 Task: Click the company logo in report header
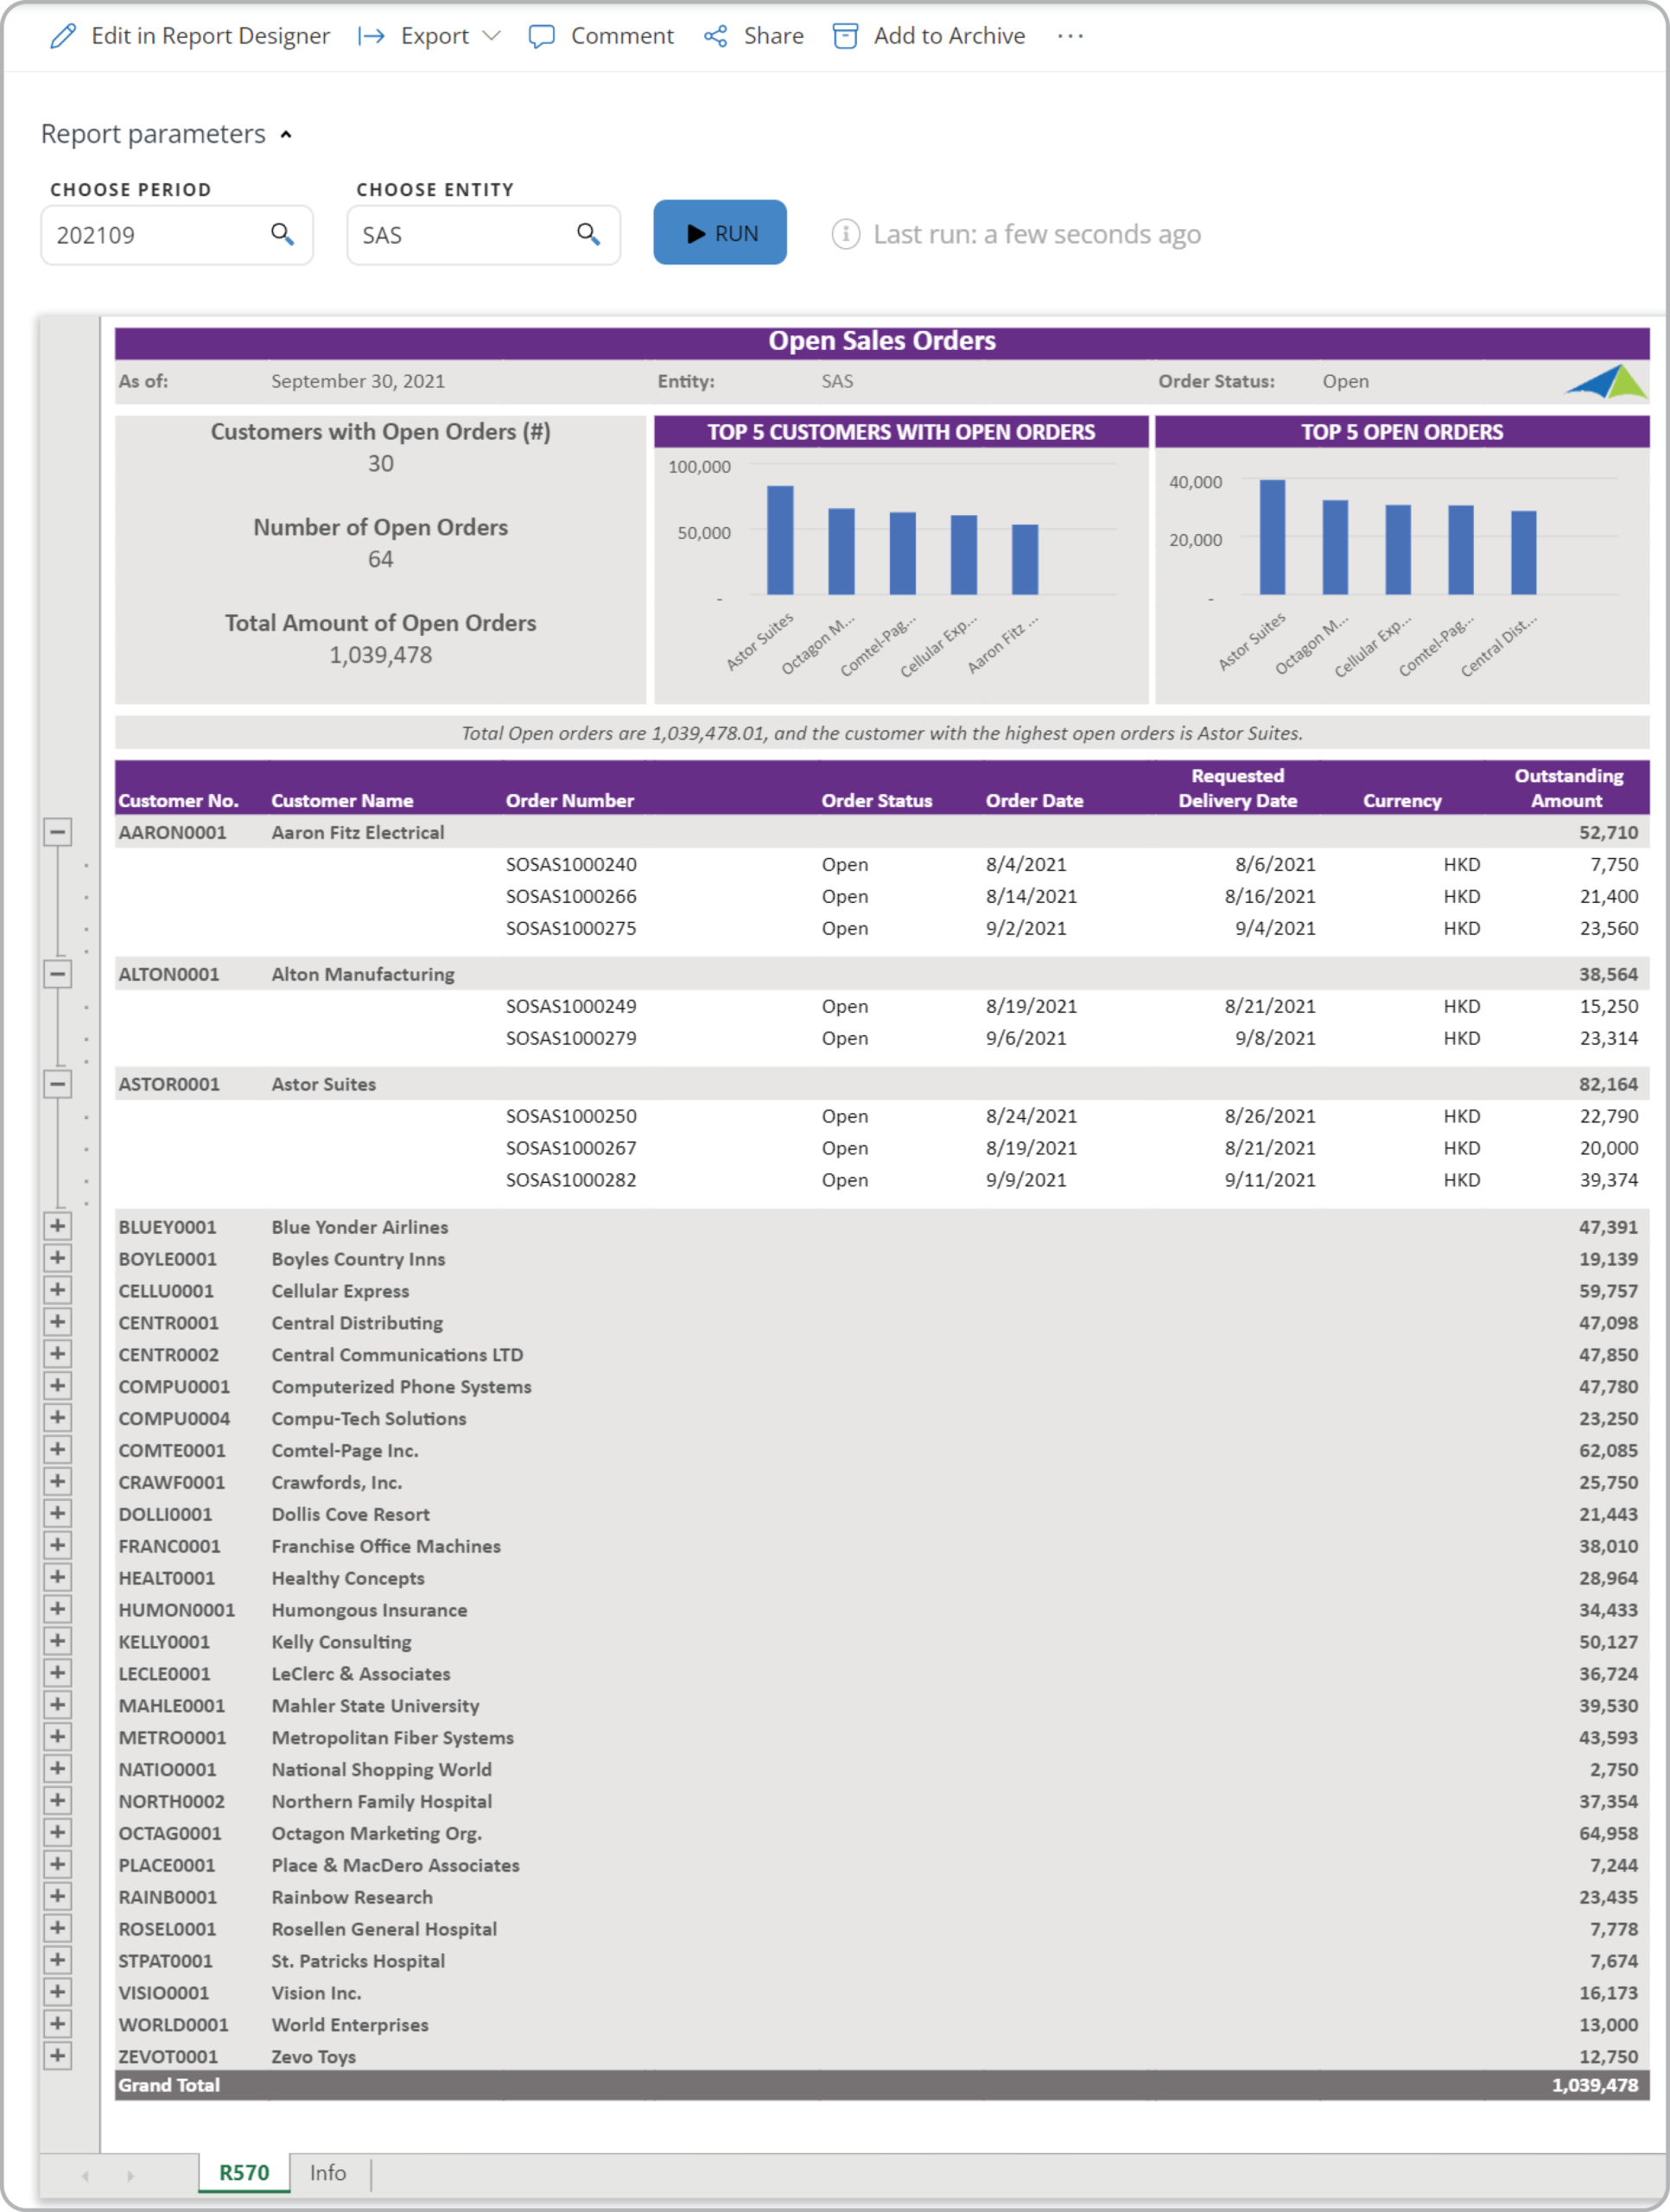[1607, 381]
